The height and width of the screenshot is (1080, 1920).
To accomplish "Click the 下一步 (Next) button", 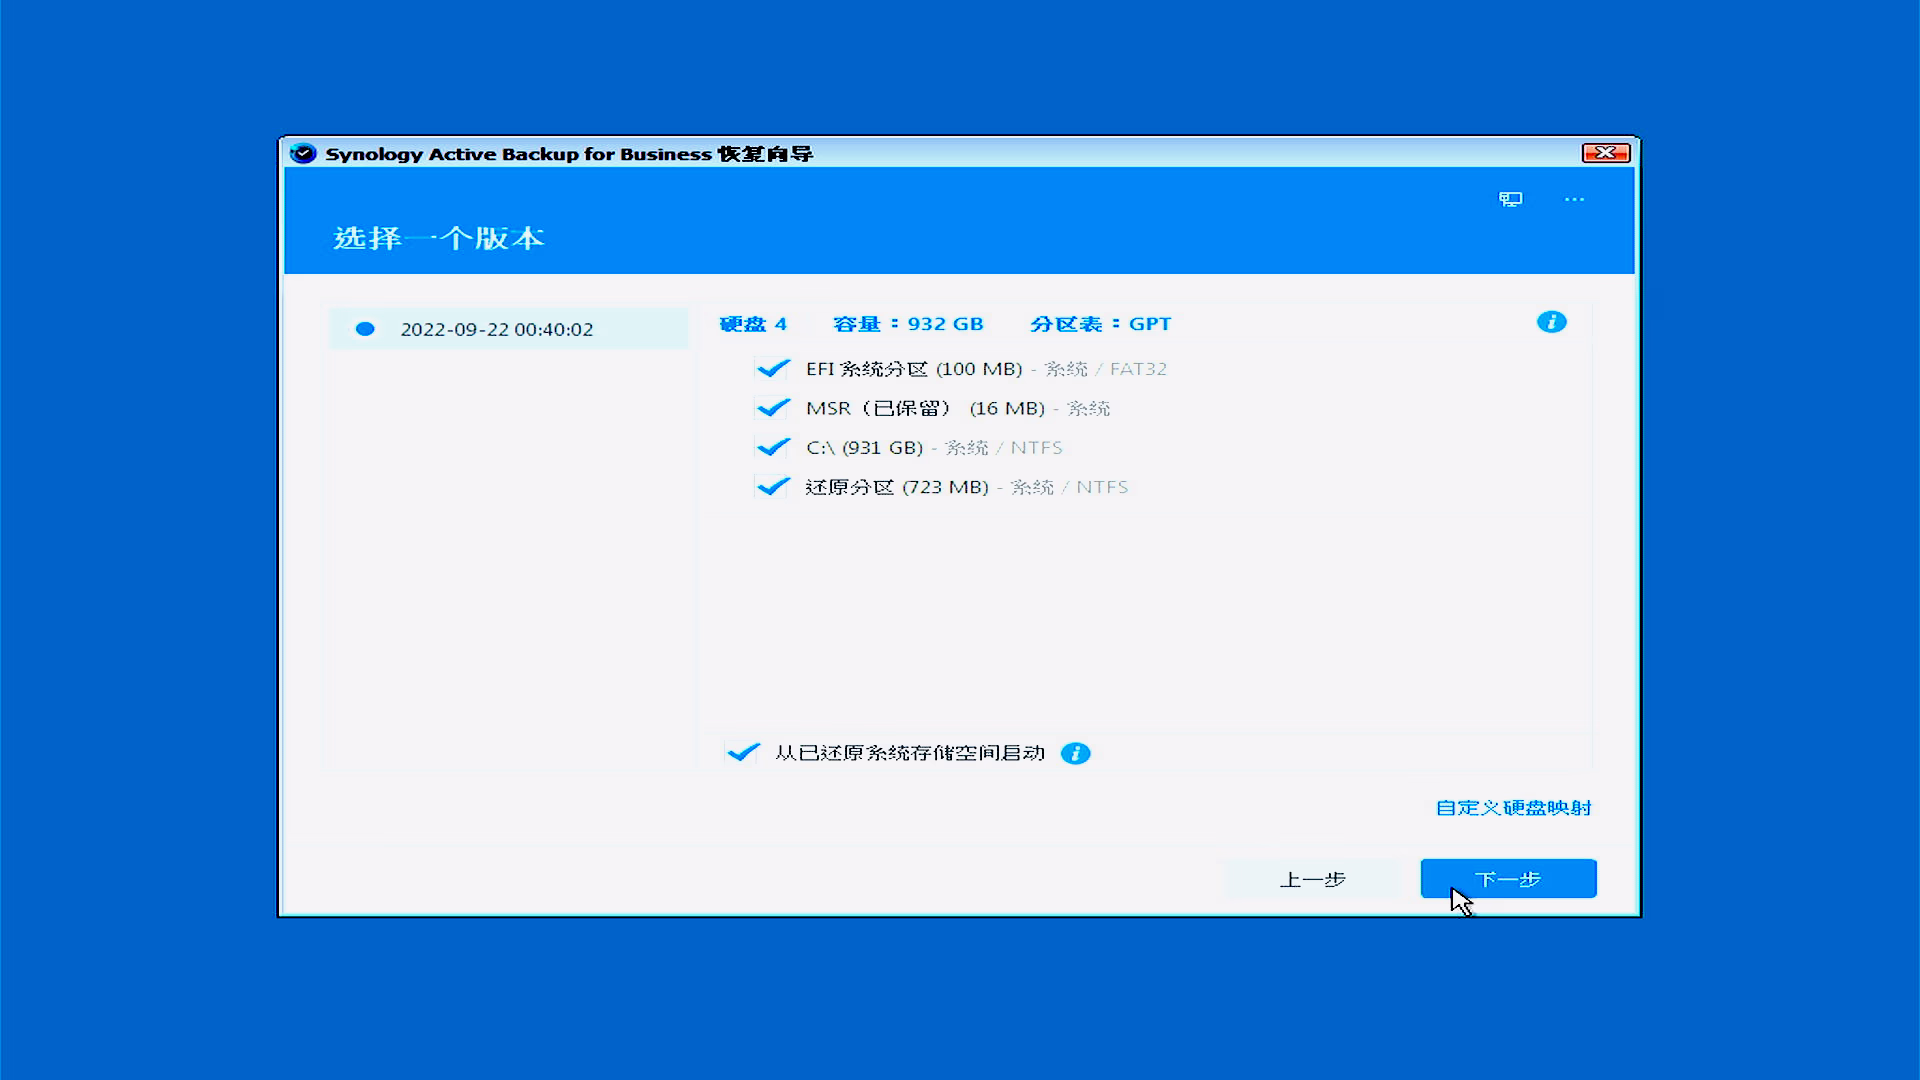I will [x=1508, y=879].
